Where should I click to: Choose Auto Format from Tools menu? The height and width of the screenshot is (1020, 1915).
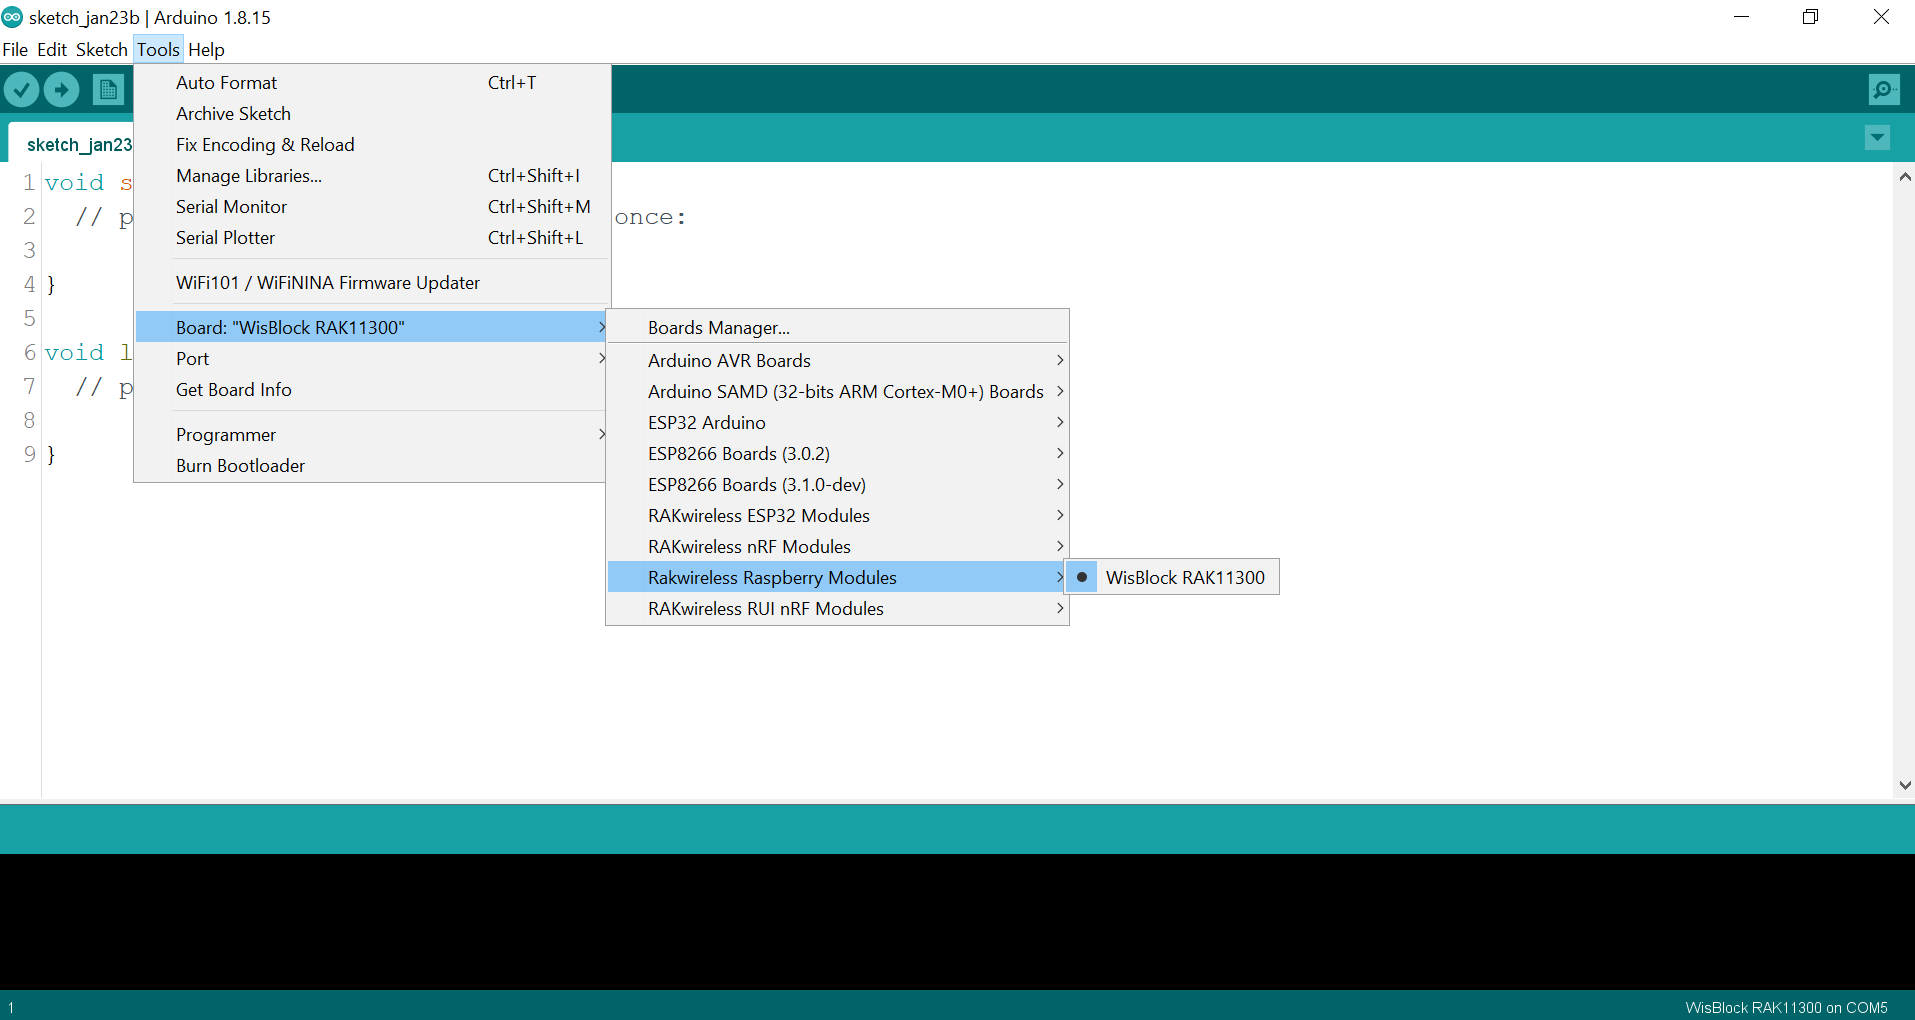pyautogui.click(x=372, y=83)
